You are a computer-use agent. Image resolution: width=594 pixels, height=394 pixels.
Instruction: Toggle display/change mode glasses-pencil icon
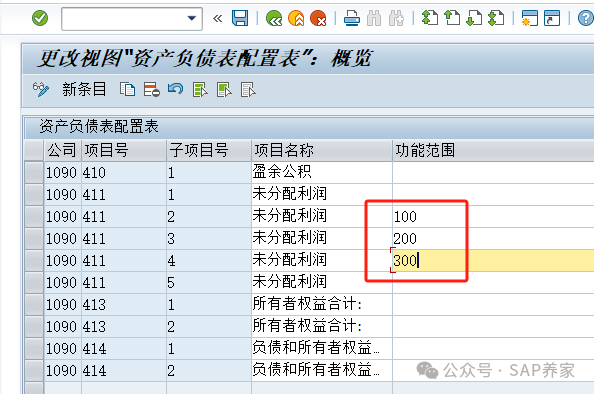(x=41, y=90)
